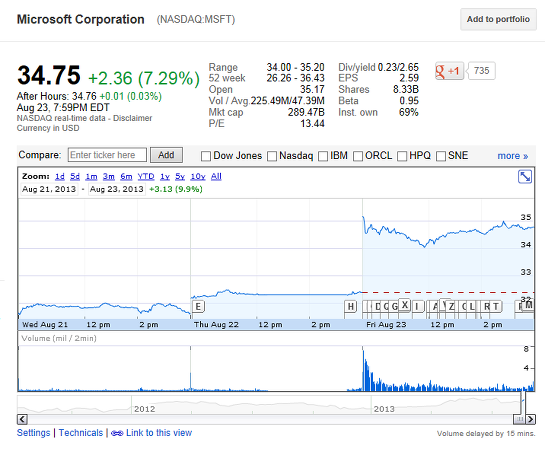Choose the 6m zoom range

[x=126, y=177]
